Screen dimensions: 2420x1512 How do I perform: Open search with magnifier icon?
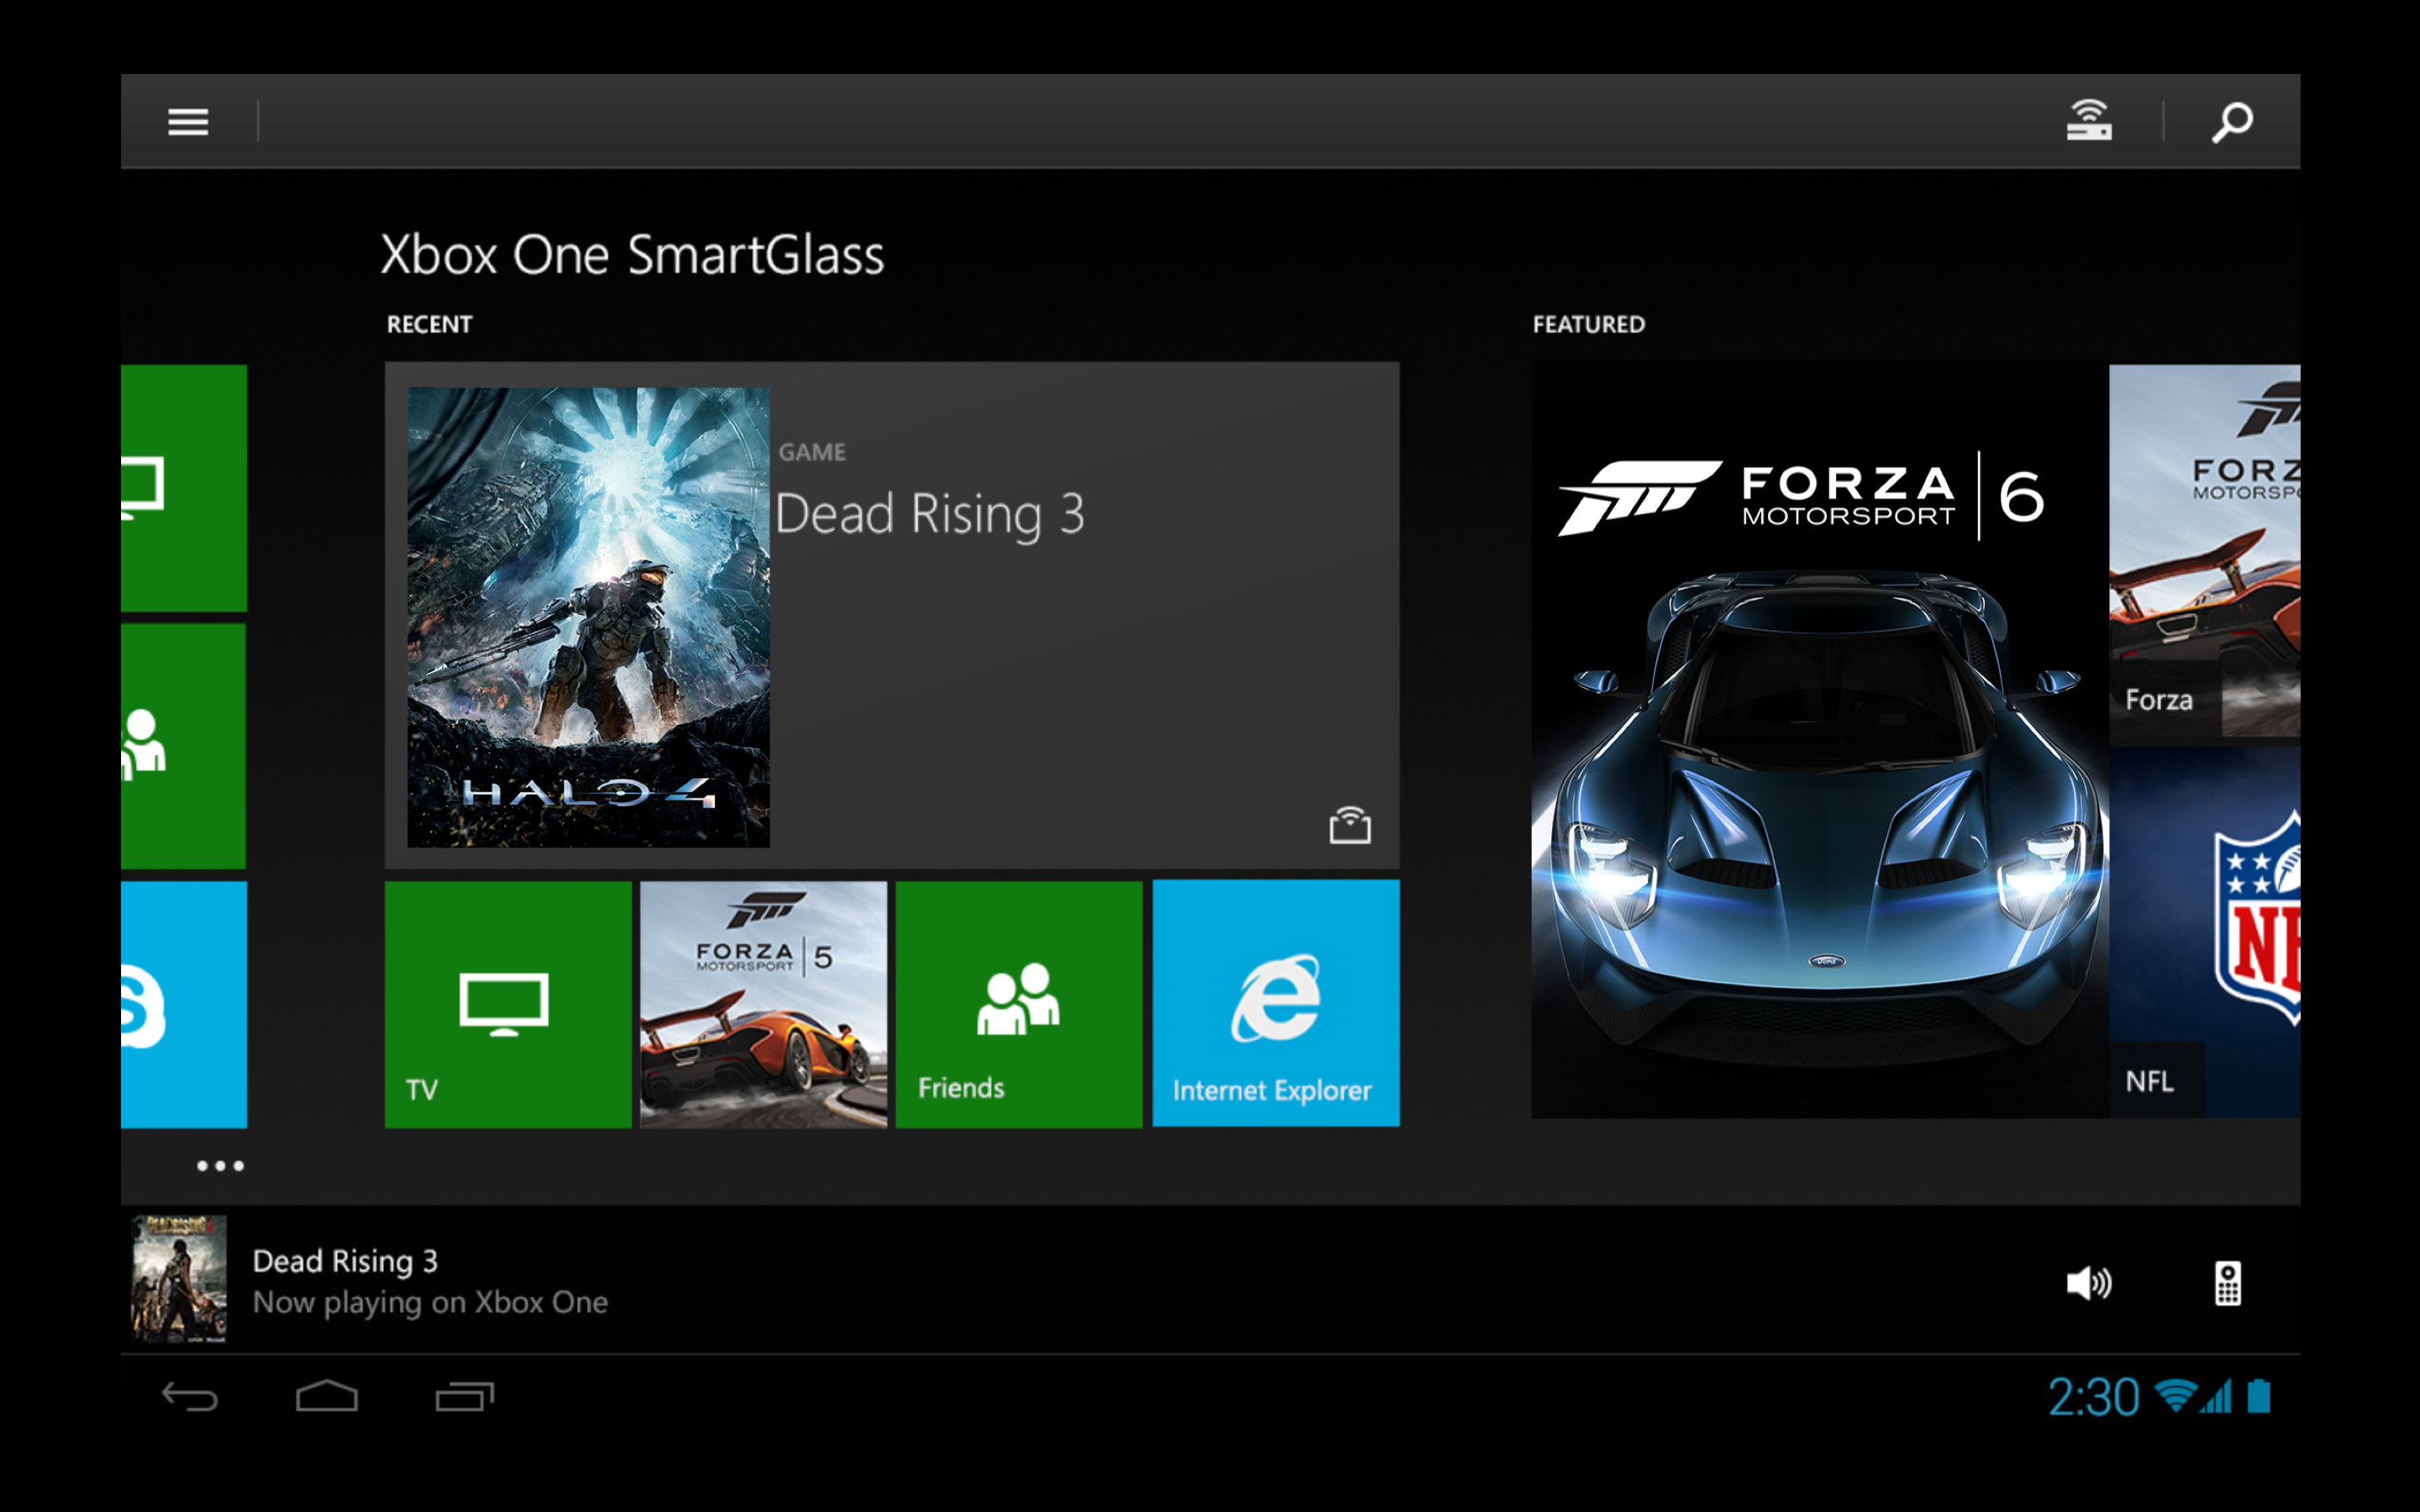pyautogui.click(x=2231, y=122)
